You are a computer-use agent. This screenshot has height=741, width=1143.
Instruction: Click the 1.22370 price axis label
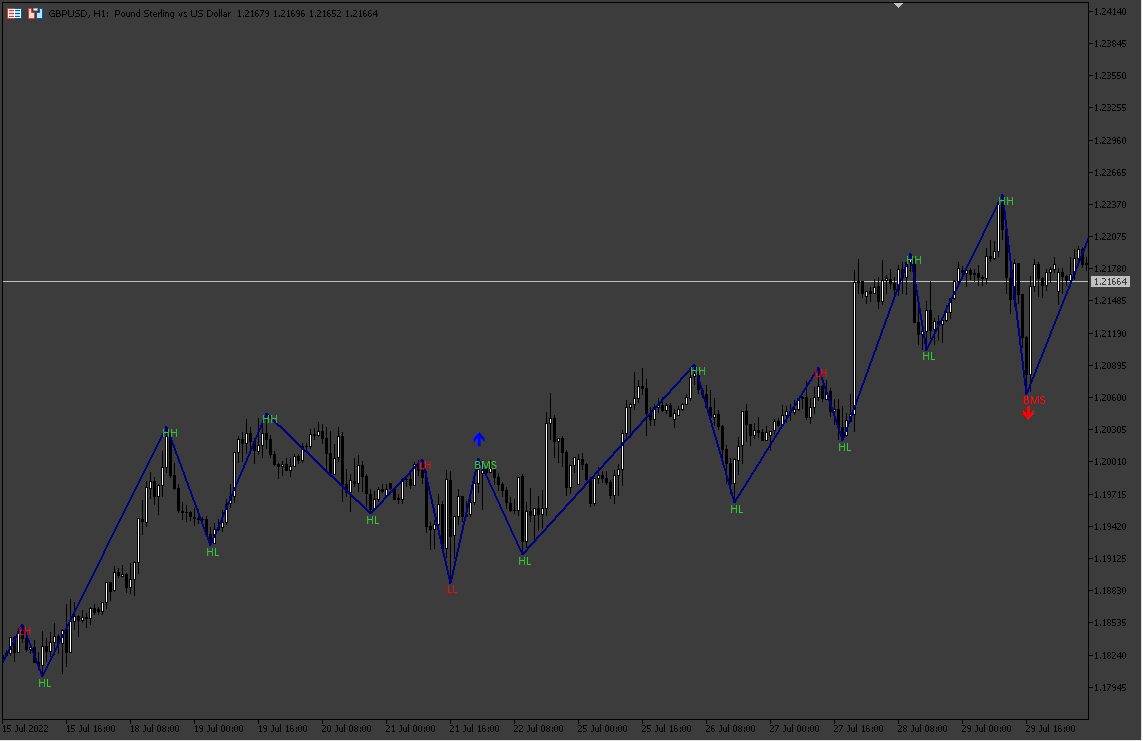[1110, 205]
